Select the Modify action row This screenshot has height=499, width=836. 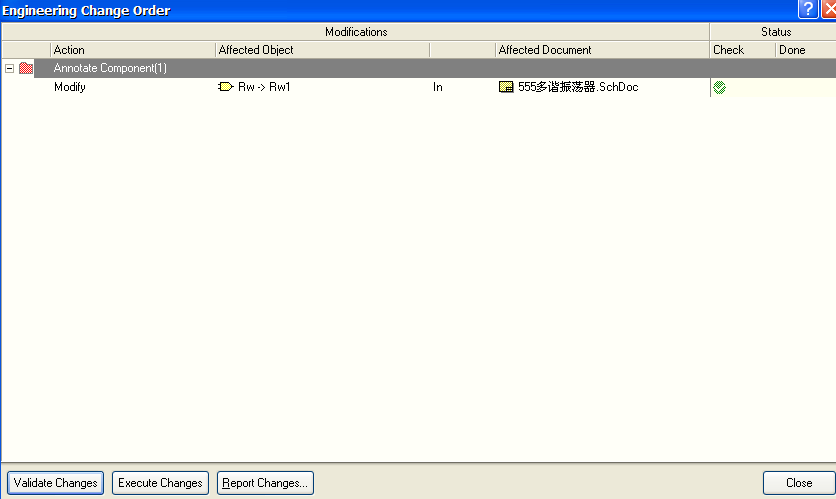click(70, 87)
